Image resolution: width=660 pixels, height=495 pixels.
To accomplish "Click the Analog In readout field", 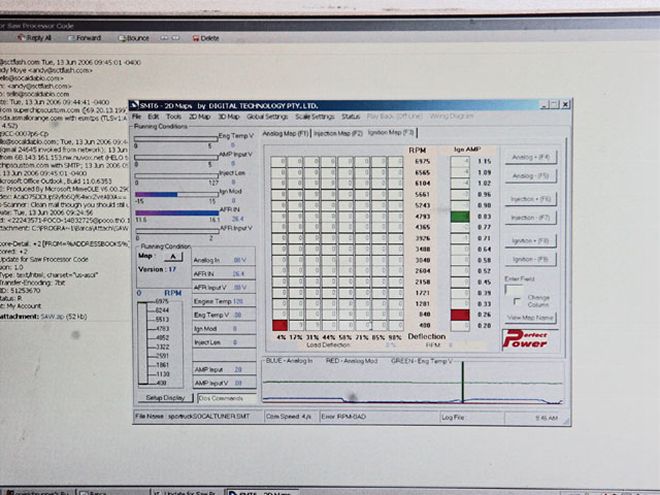I will (x=224, y=261).
